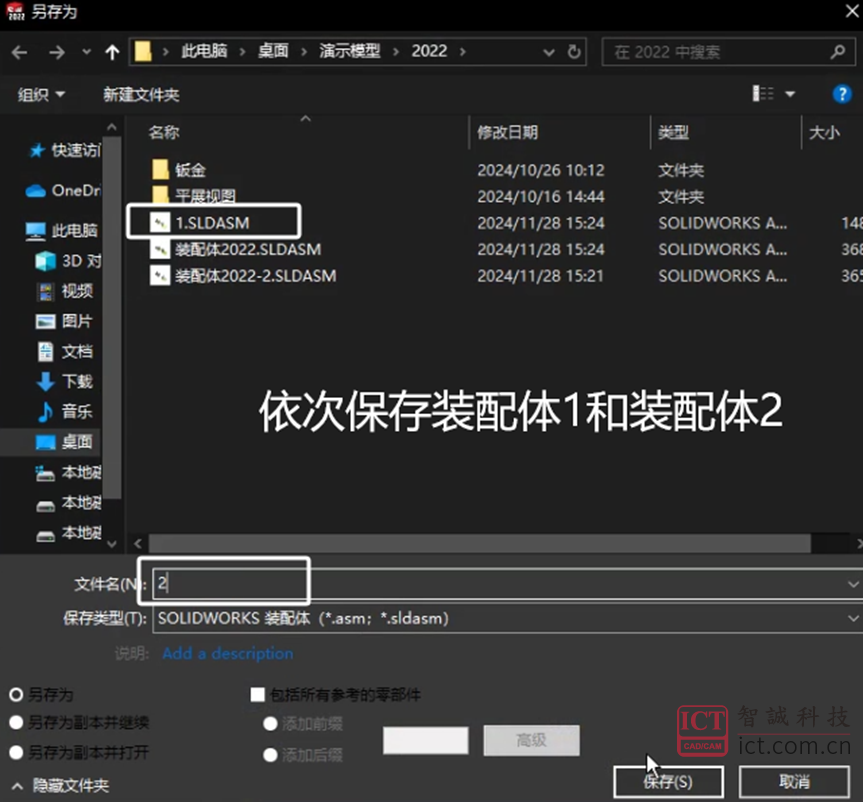The width and height of the screenshot is (863, 802).
Task: Open the help question mark icon
Action: pyautogui.click(x=842, y=94)
